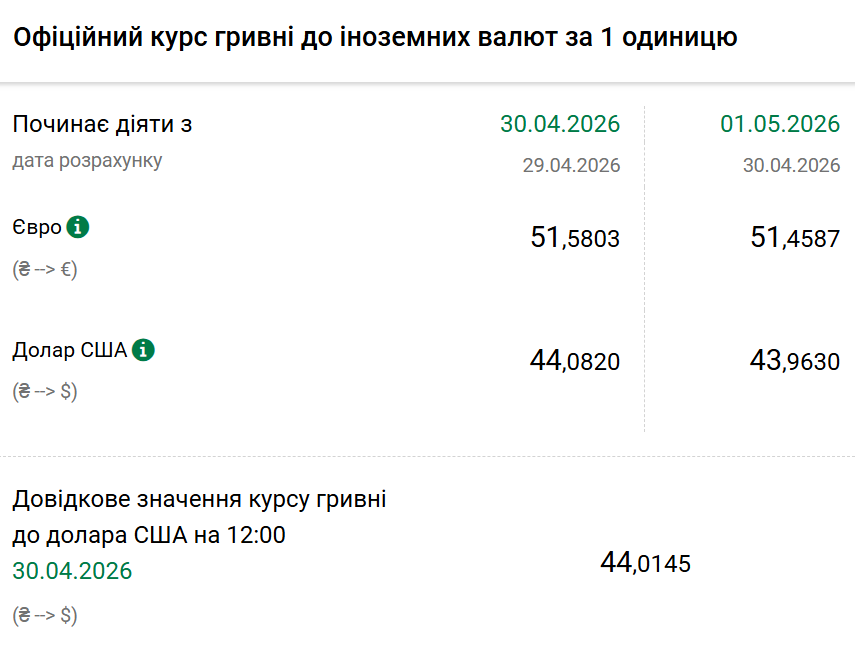855x654 pixels.
Task: Click the dollar rate 43,9630
Action: click(795, 361)
